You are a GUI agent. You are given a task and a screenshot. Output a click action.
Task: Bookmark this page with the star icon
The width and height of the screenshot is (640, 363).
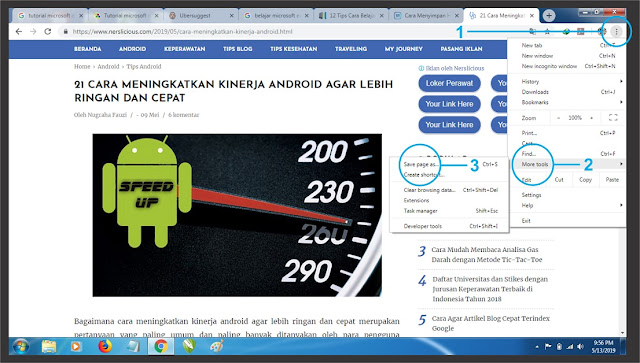point(547,31)
